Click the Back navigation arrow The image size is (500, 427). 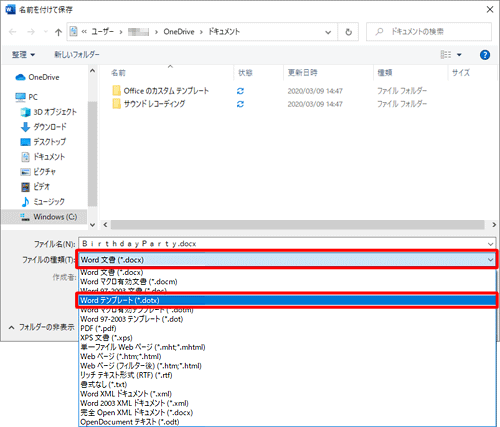pyautogui.click(x=13, y=32)
